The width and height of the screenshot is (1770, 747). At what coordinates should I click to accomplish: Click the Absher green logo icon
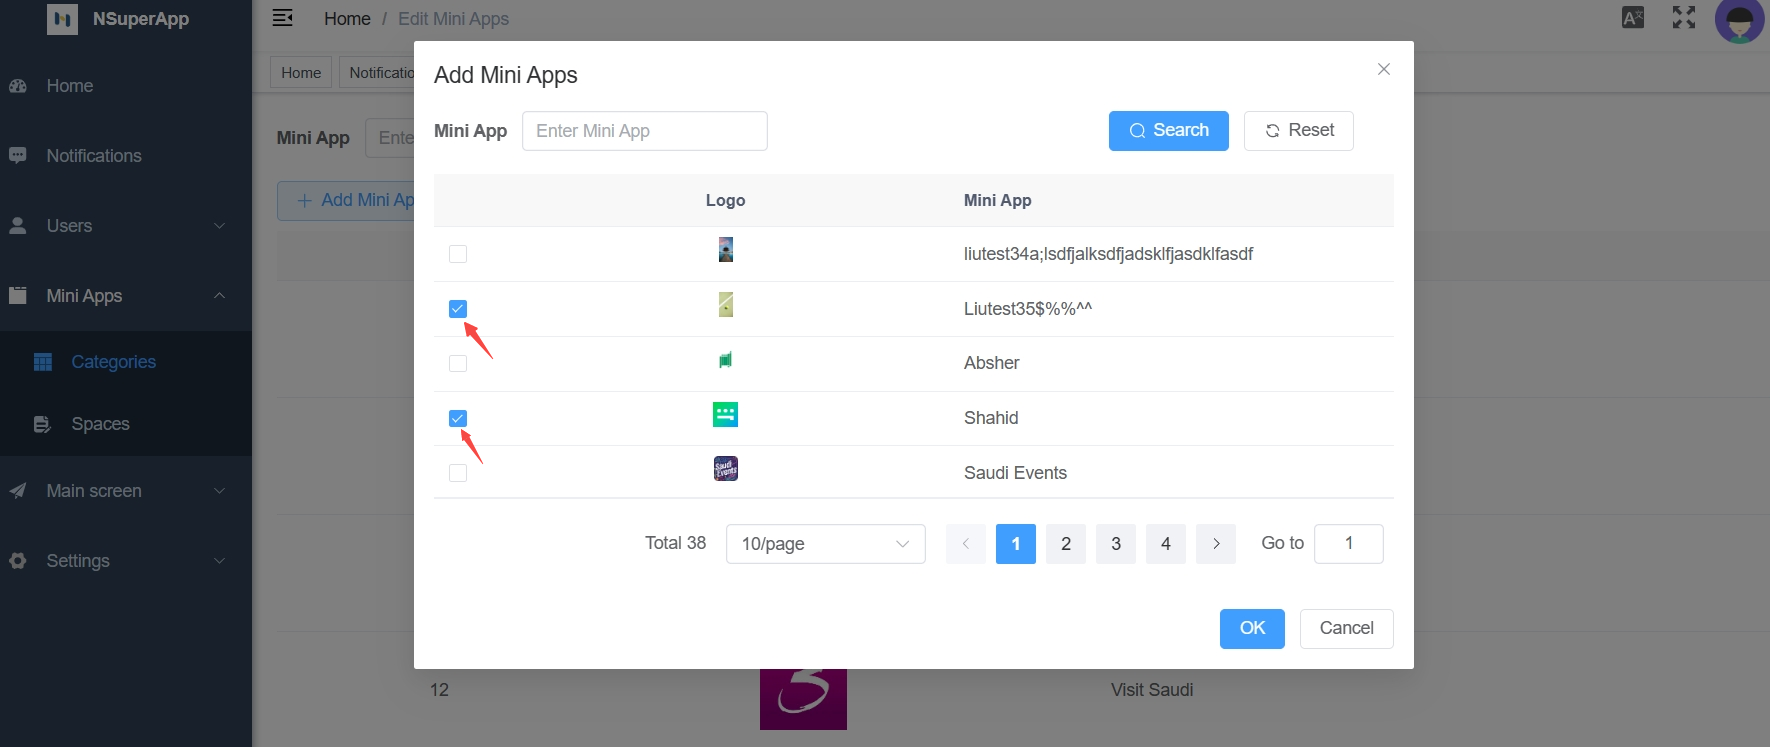tap(725, 360)
